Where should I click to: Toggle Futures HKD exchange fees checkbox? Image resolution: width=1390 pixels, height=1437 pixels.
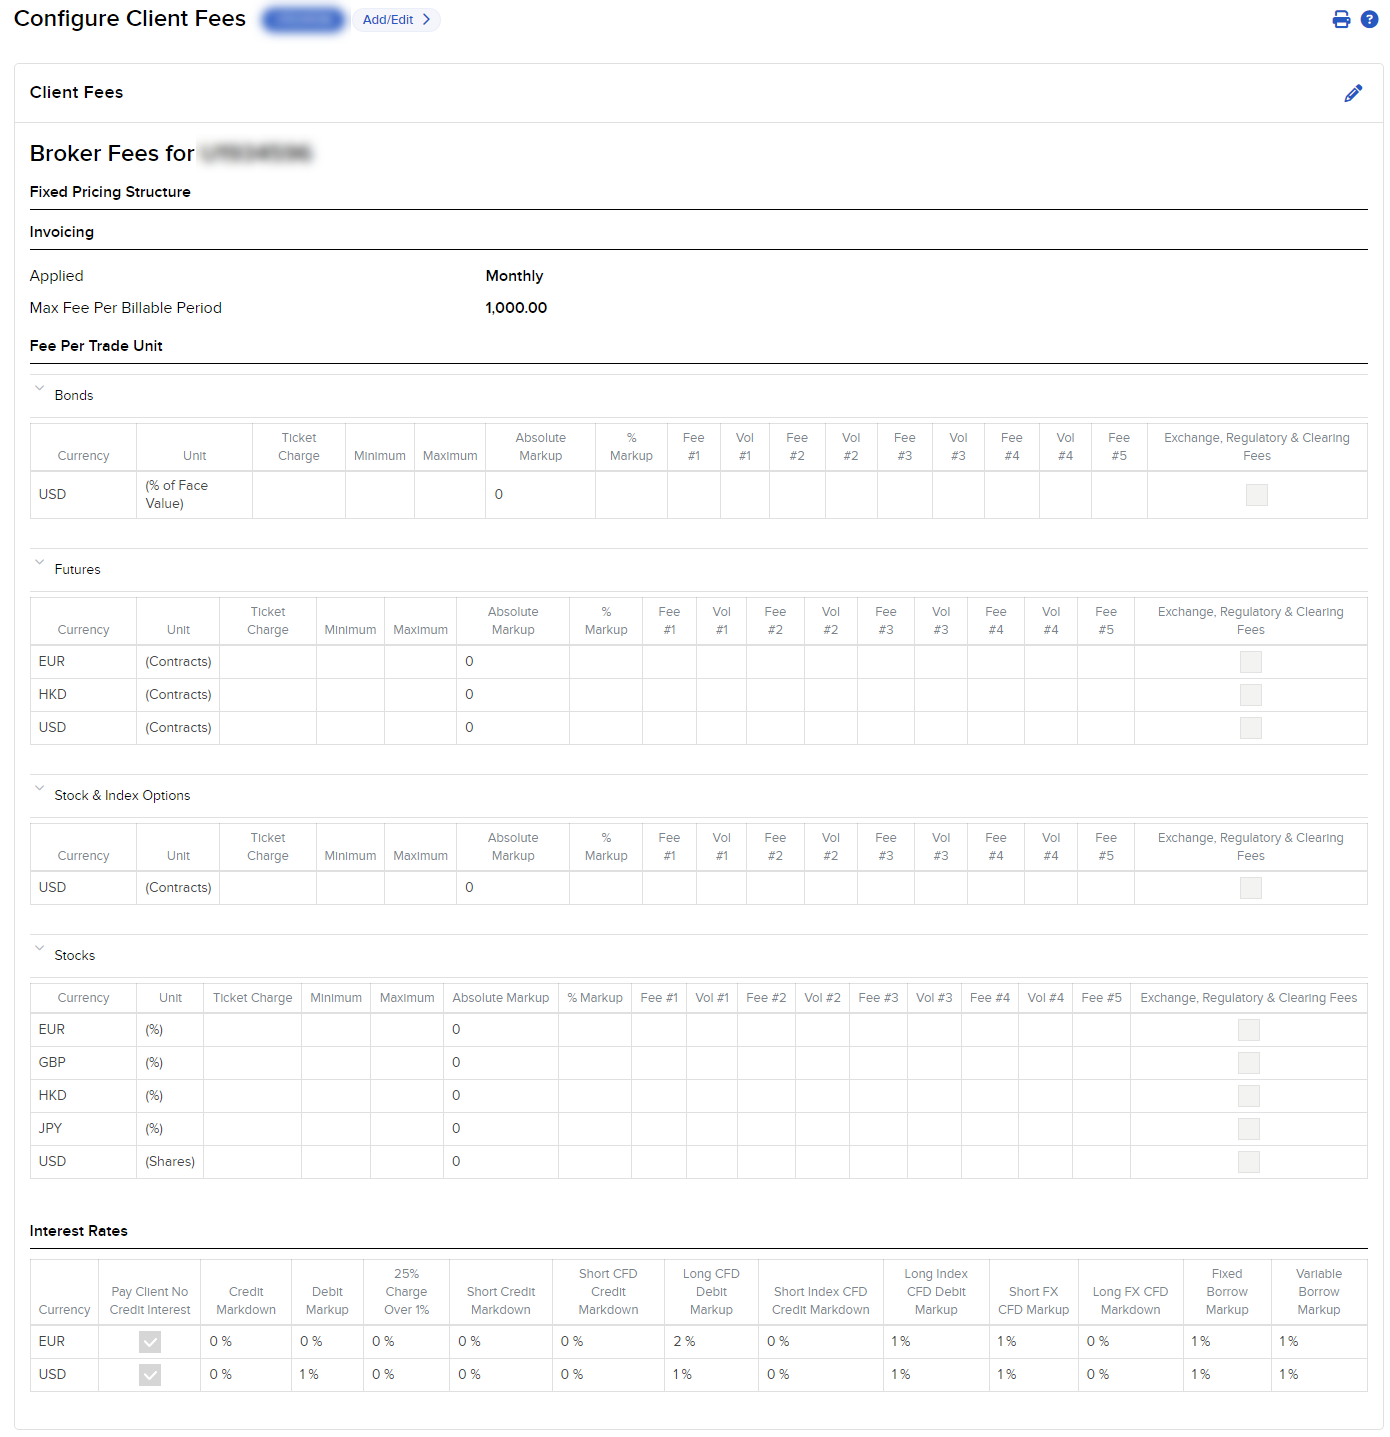click(1250, 695)
